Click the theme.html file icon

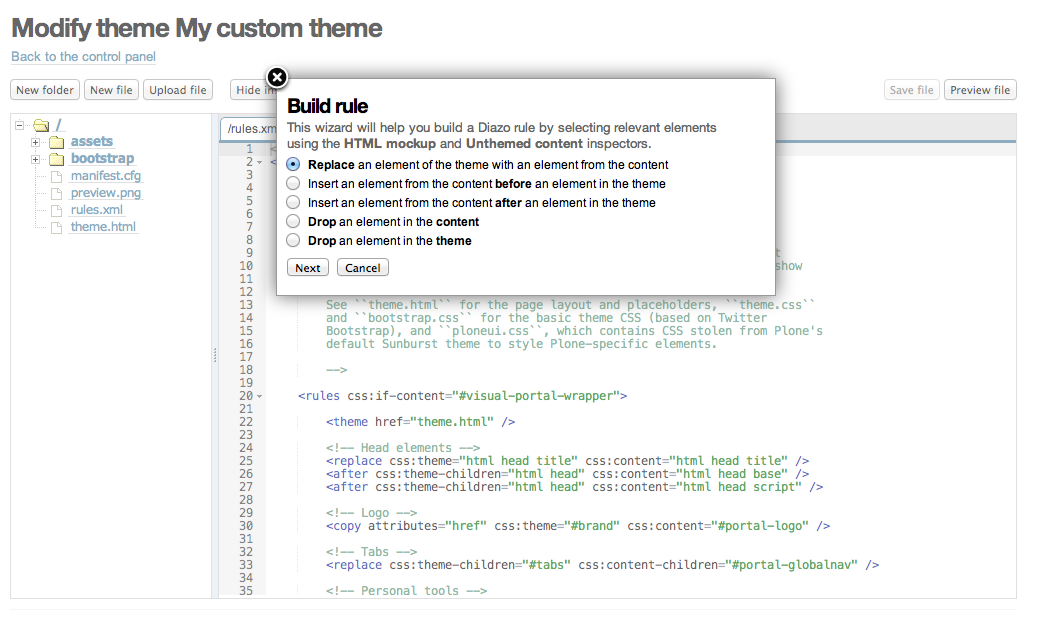click(57, 227)
